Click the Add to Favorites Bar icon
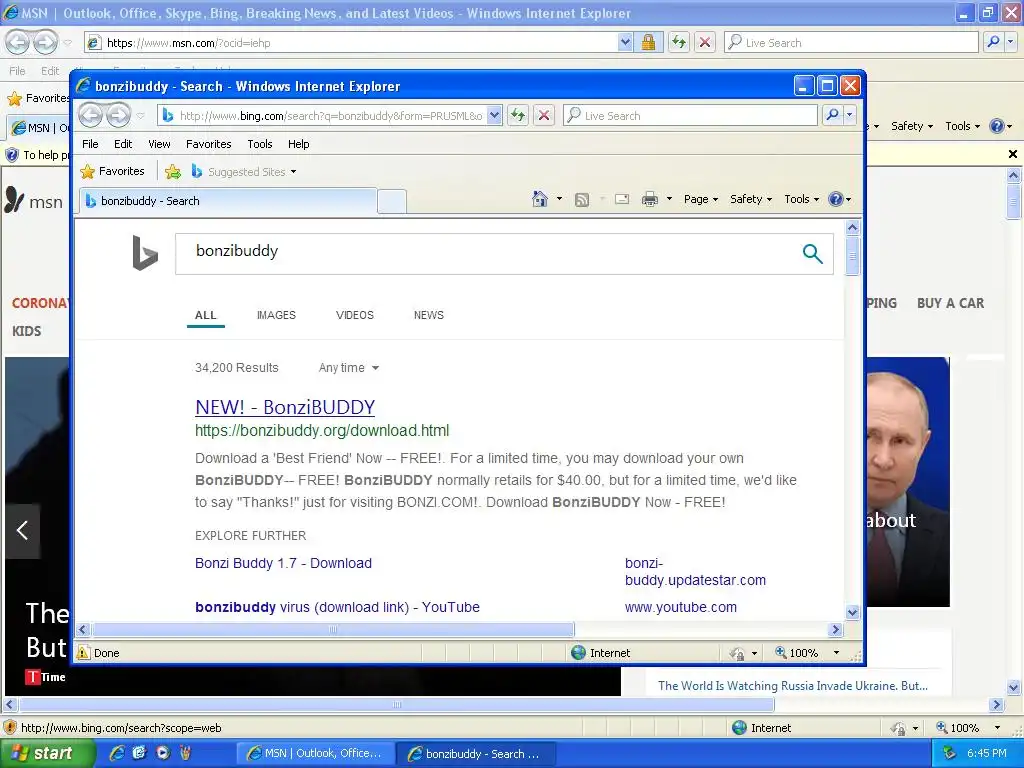Image resolution: width=1024 pixels, height=768 pixels. (173, 172)
